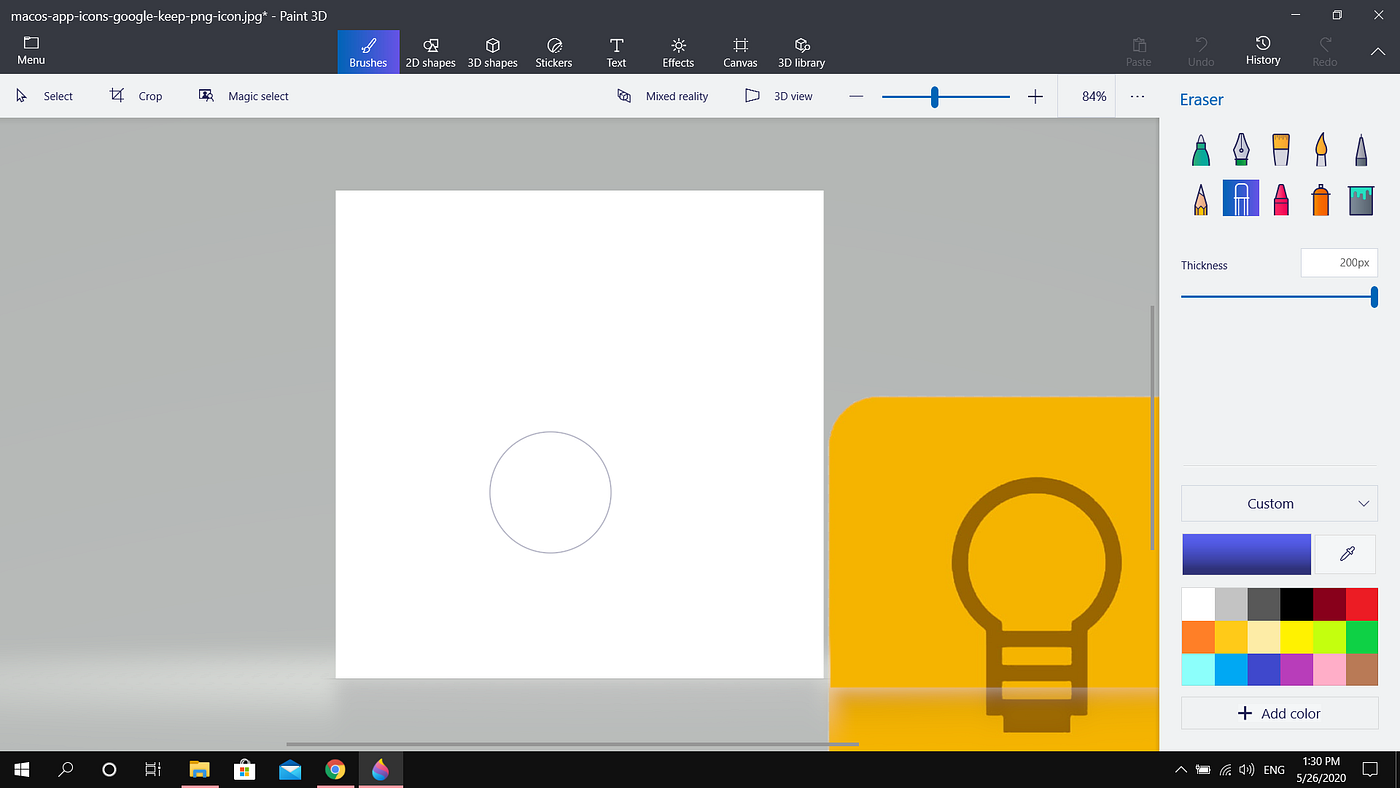
Task: Switch to 3D view mode
Action: pos(779,95)
